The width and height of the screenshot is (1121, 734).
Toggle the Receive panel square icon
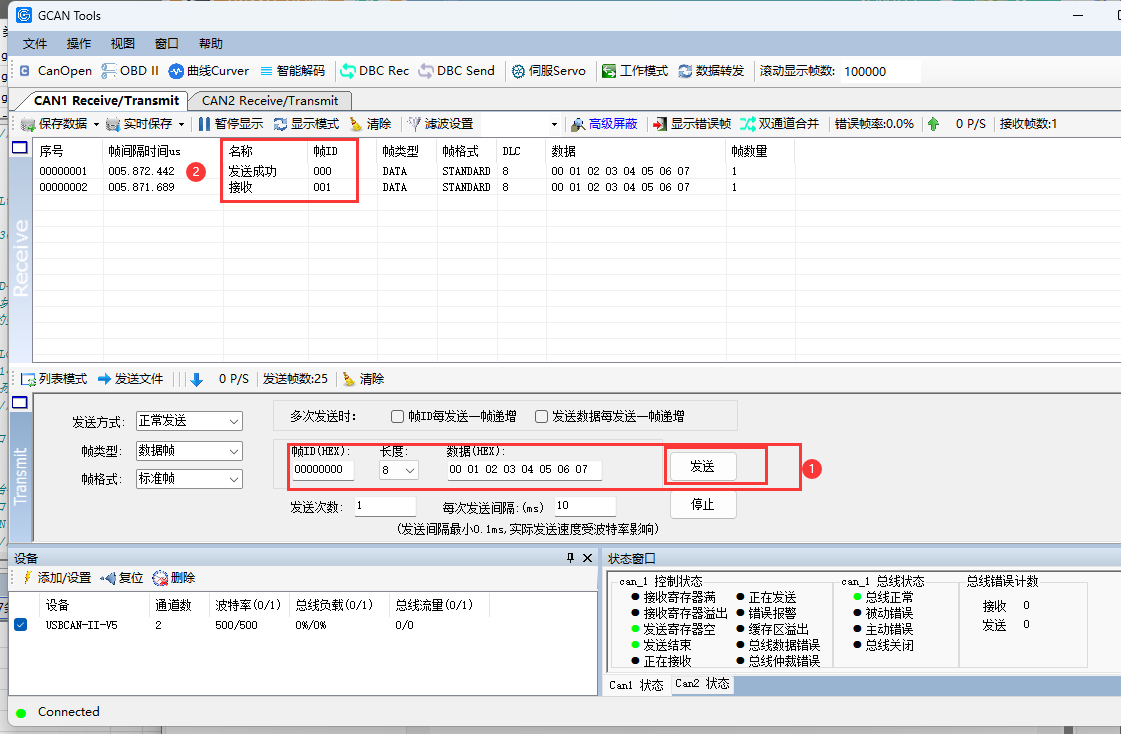coord(20,148)
